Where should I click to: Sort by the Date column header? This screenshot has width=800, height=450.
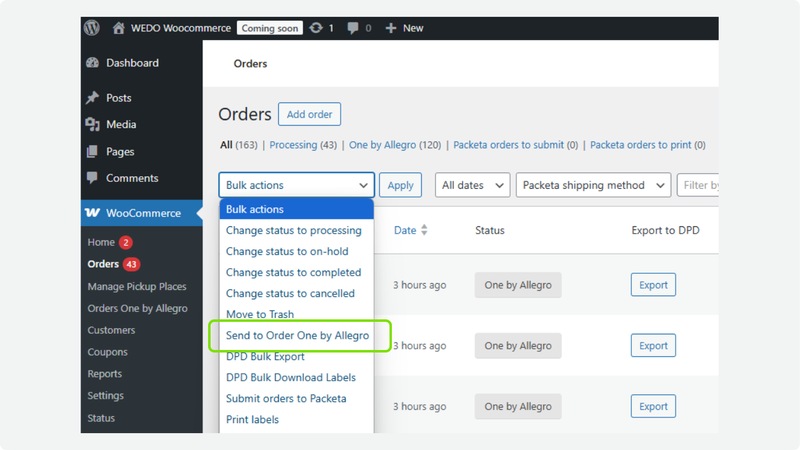[405, 230]
